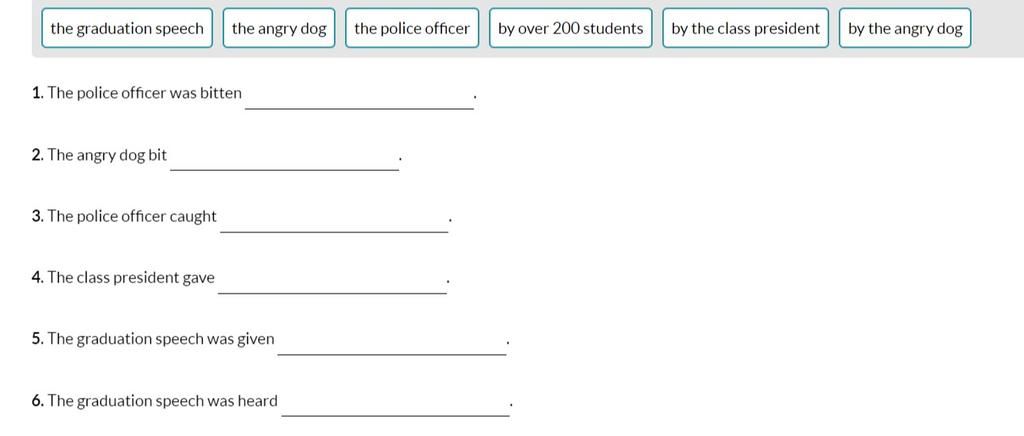The image size is (1024, 436).
Task: Choose the 'the police officer' word tile
Action: 412,28
